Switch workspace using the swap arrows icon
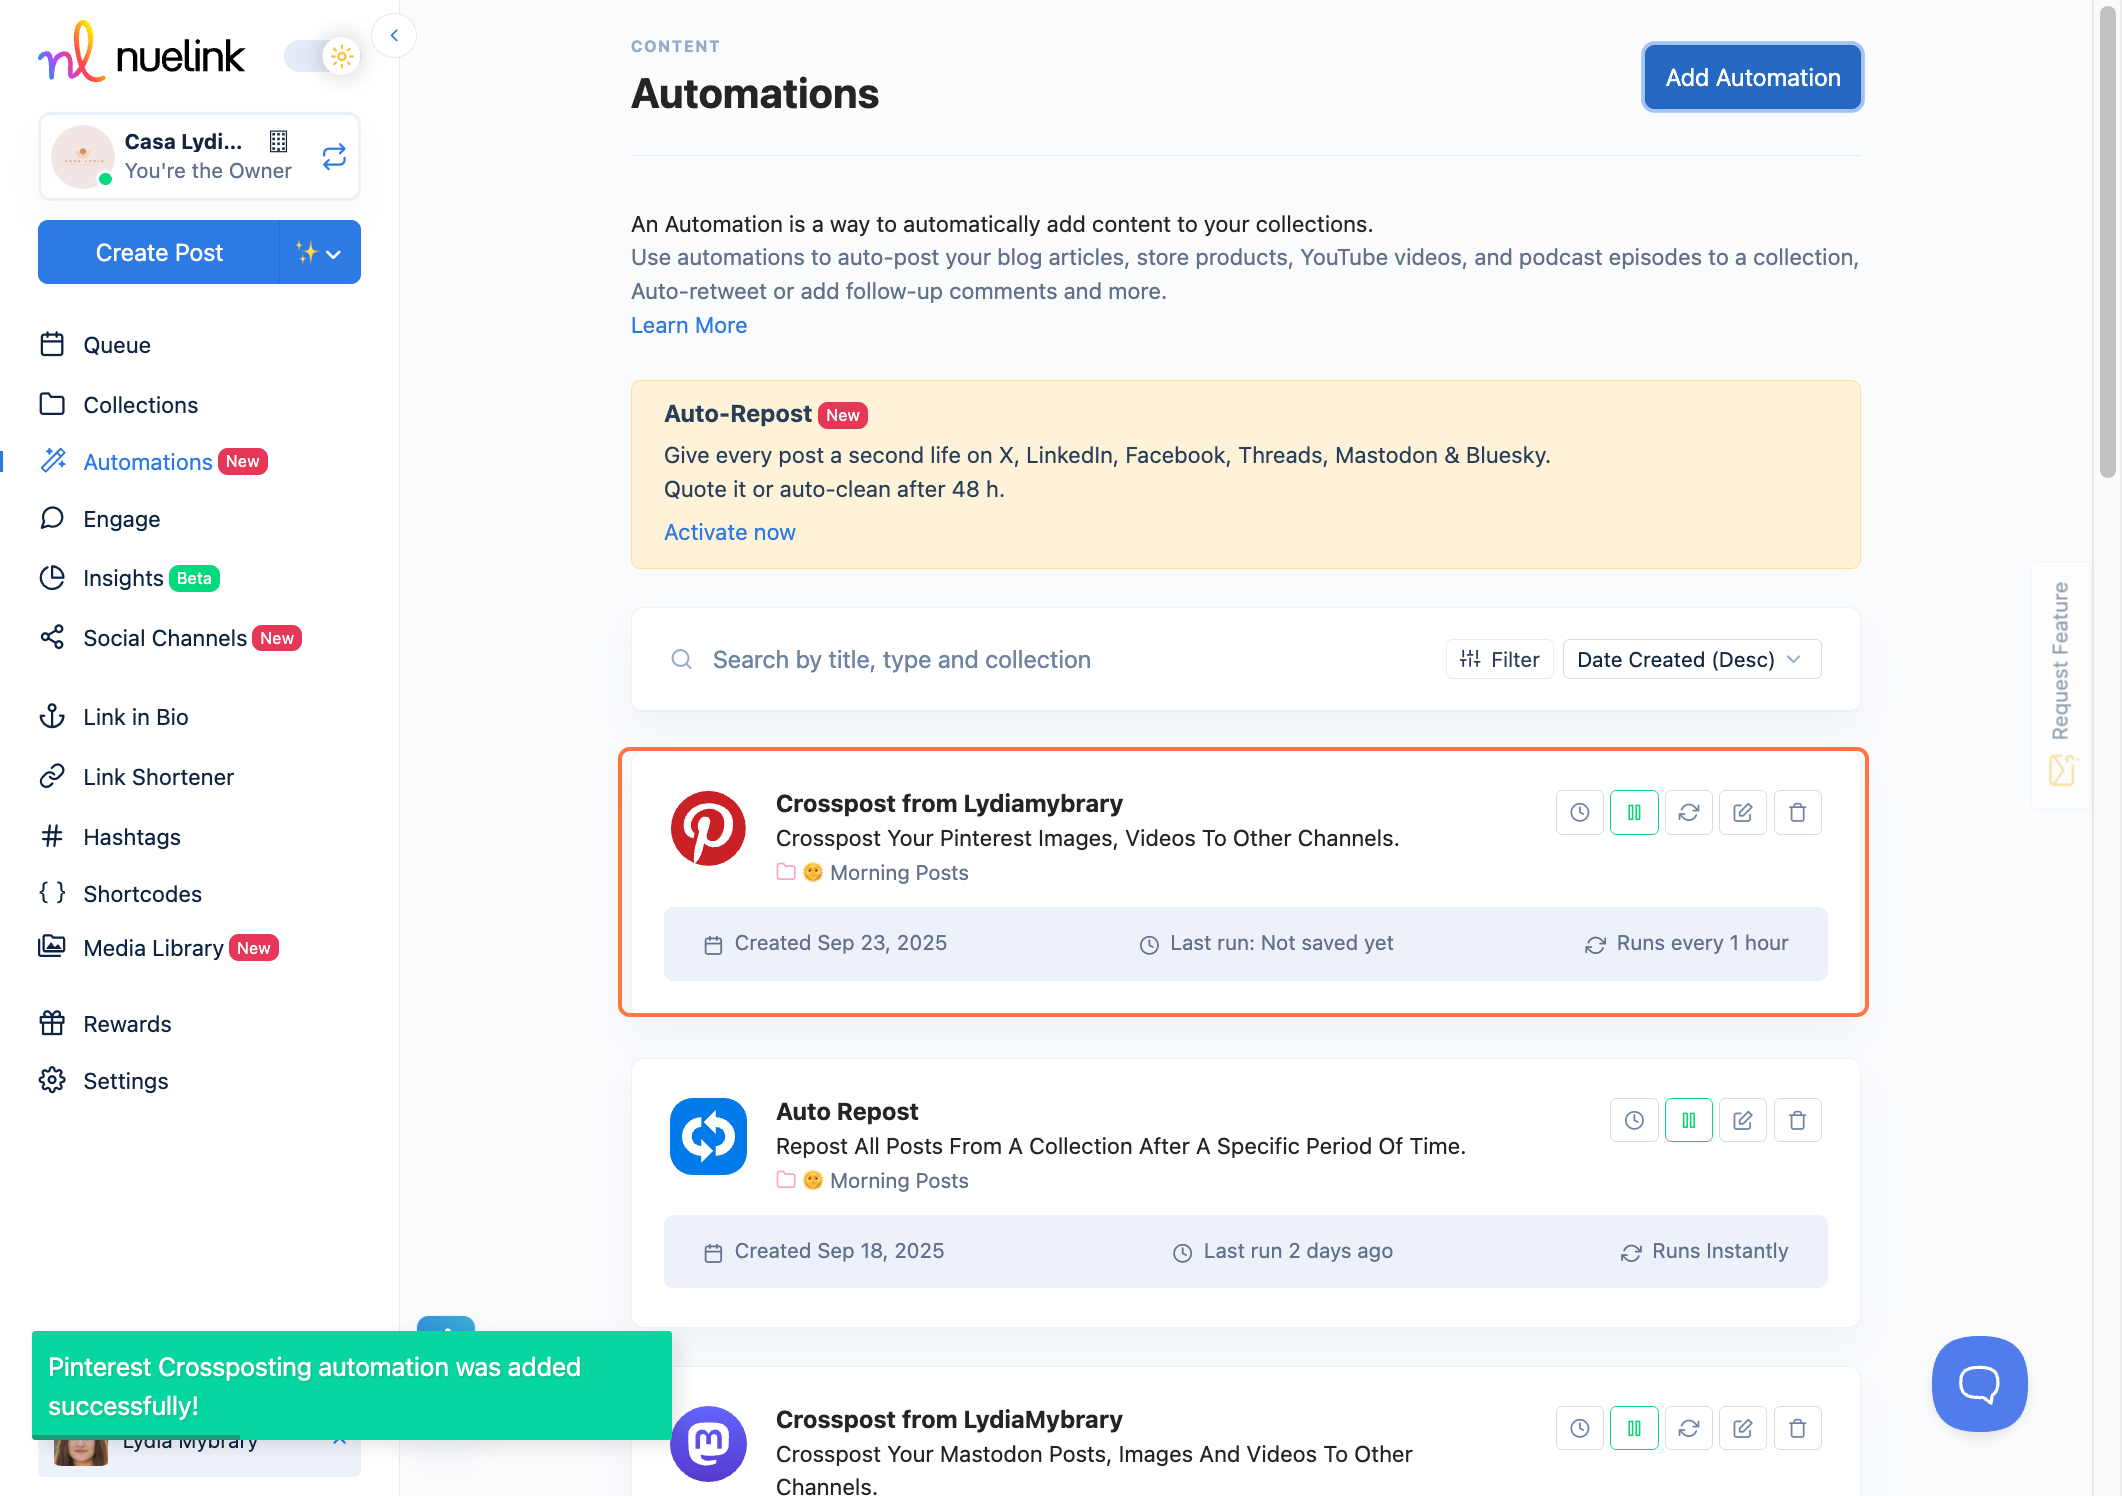 click(x=334, y=157)
